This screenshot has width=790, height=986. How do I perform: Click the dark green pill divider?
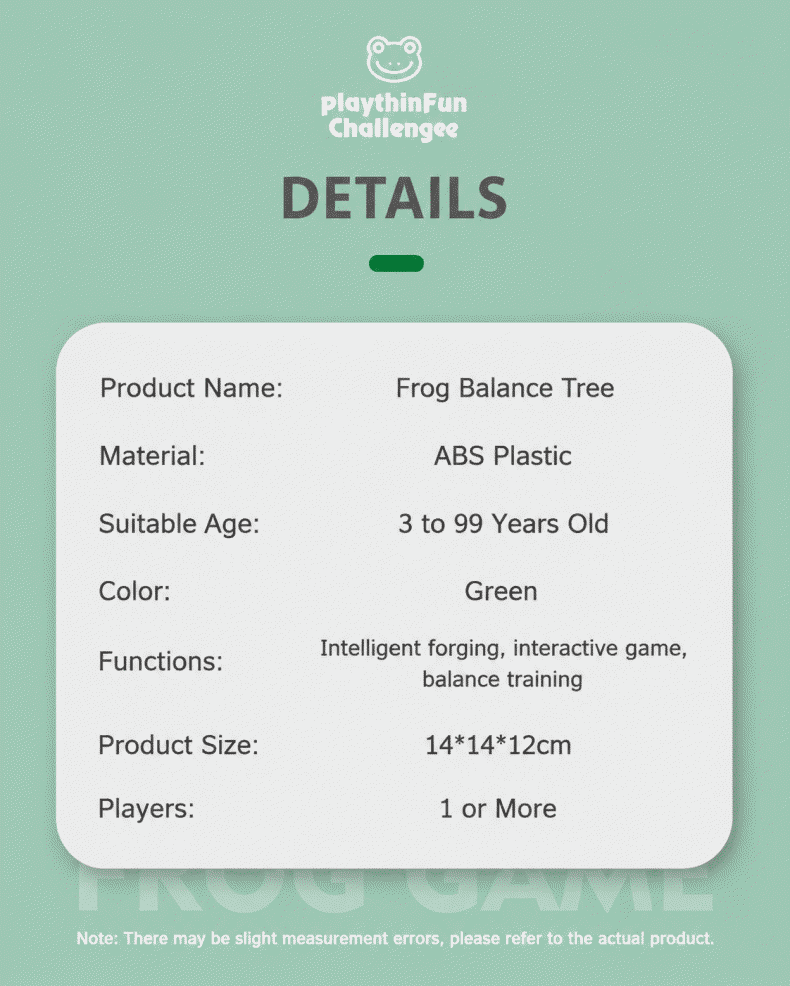tap(396, 263)
